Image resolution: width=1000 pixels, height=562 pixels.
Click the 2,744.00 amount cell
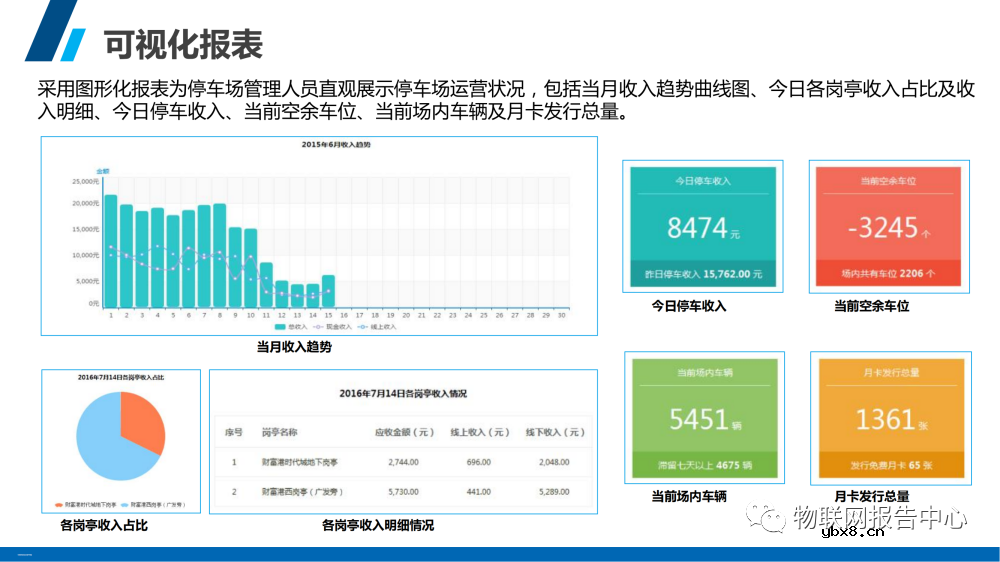(404, 462)
